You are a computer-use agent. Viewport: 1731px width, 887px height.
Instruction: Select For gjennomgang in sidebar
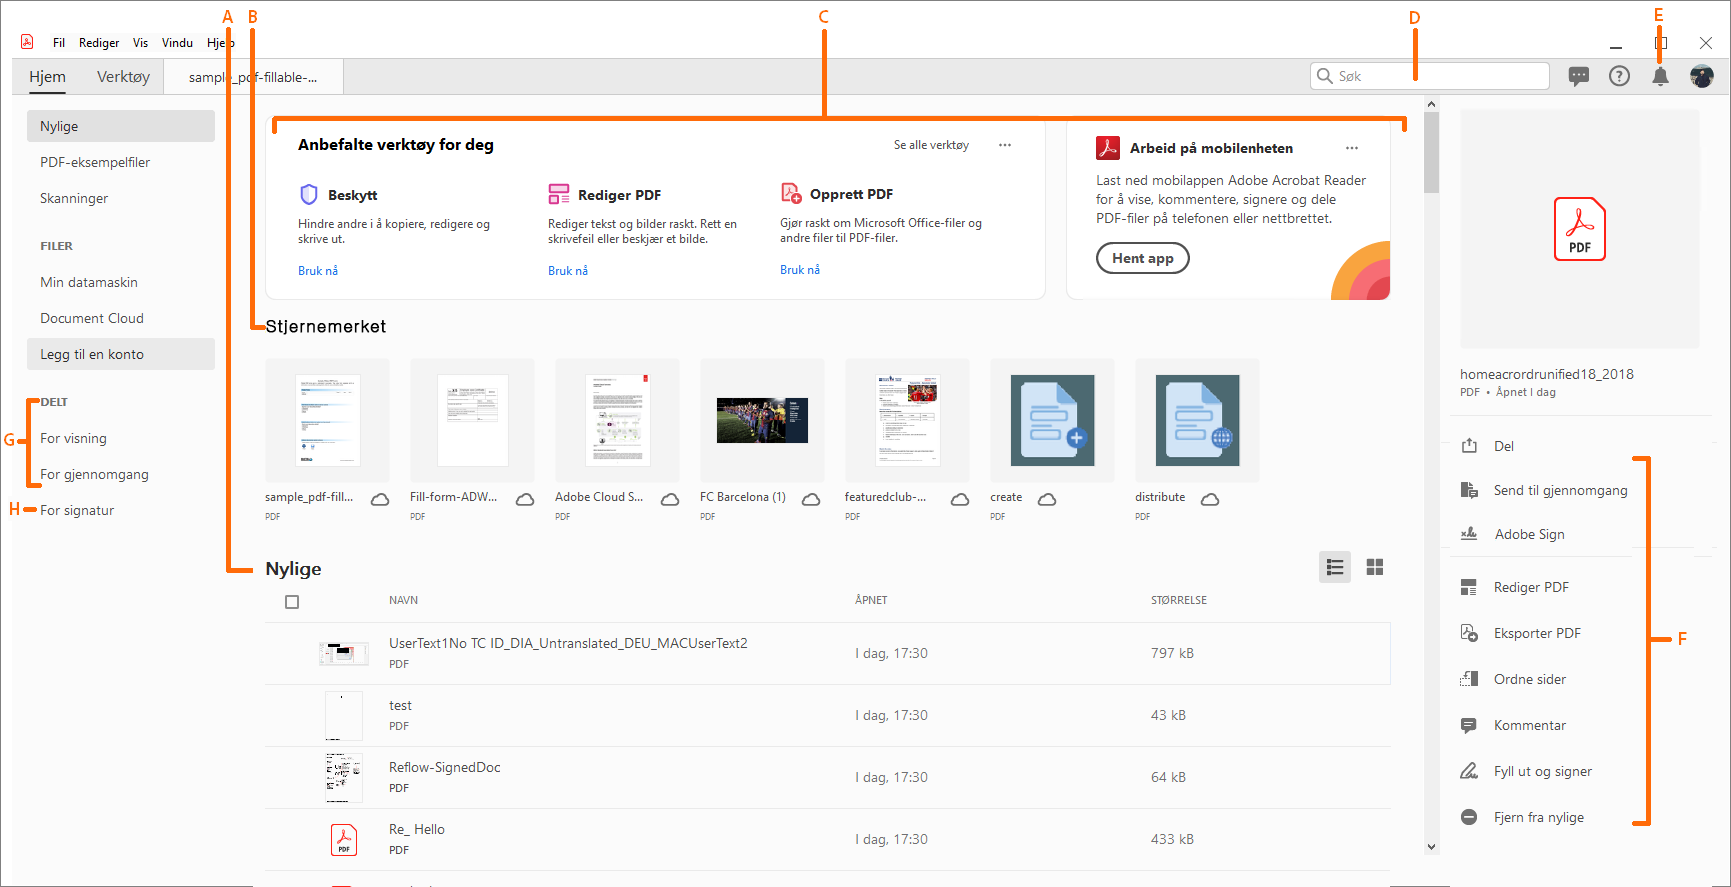tap(94, 474)
